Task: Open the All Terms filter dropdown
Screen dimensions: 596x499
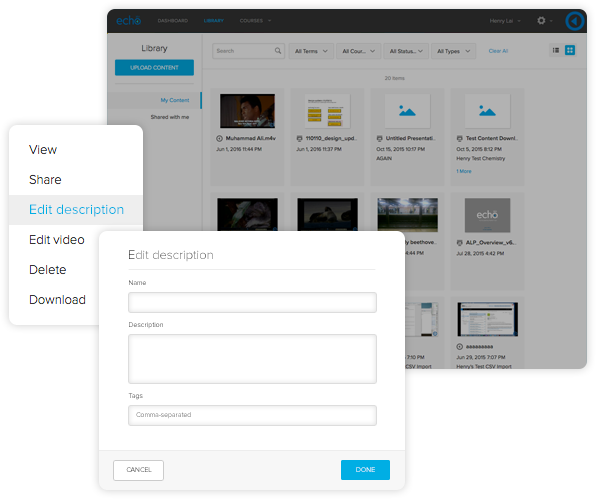Action: (311, 51)
